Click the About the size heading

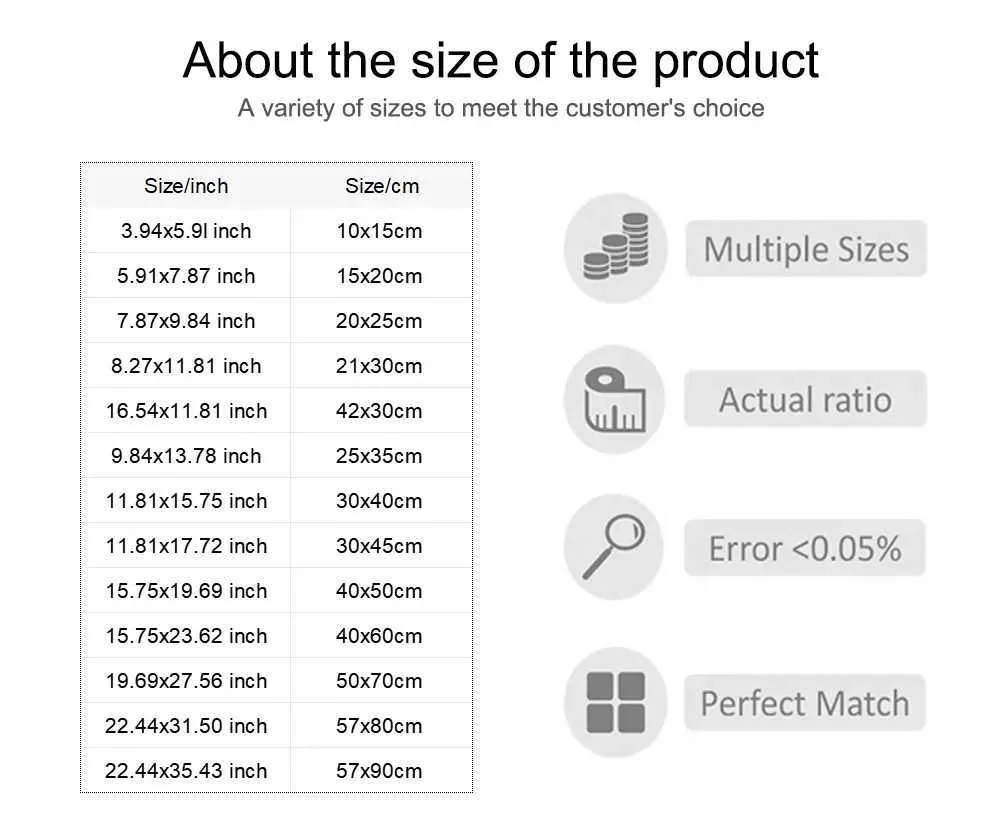click(x=501, y=61)
